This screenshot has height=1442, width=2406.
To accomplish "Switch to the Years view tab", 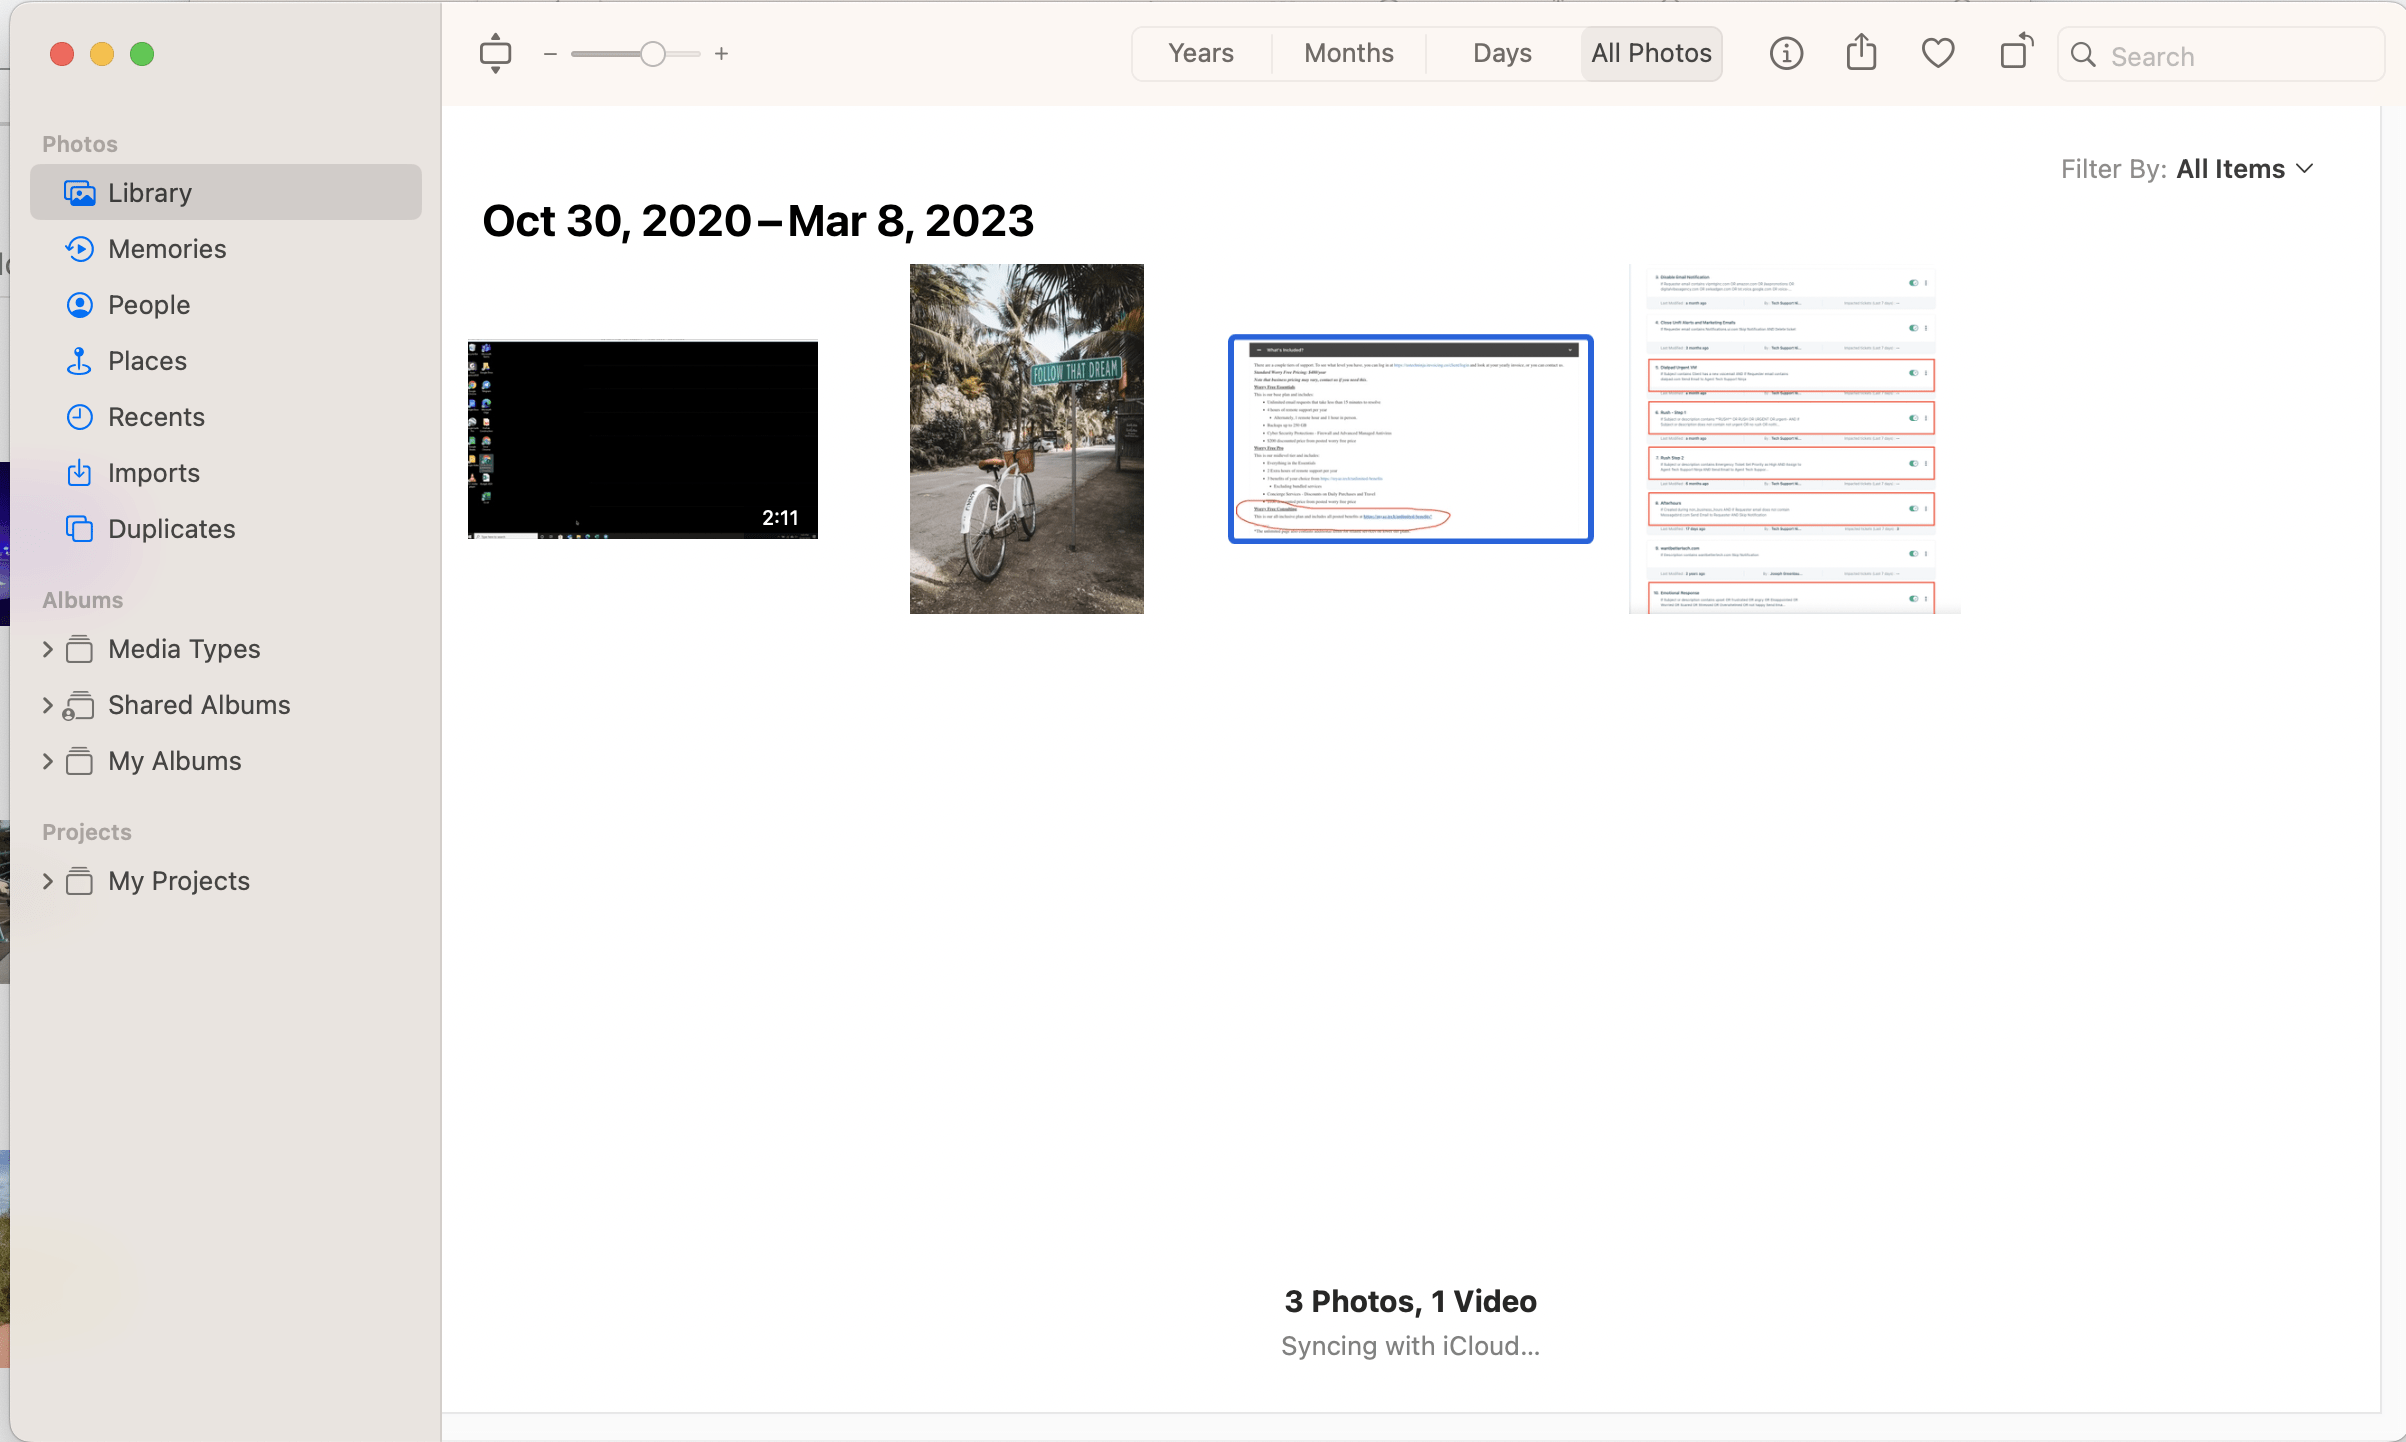I will (1201, 53).
